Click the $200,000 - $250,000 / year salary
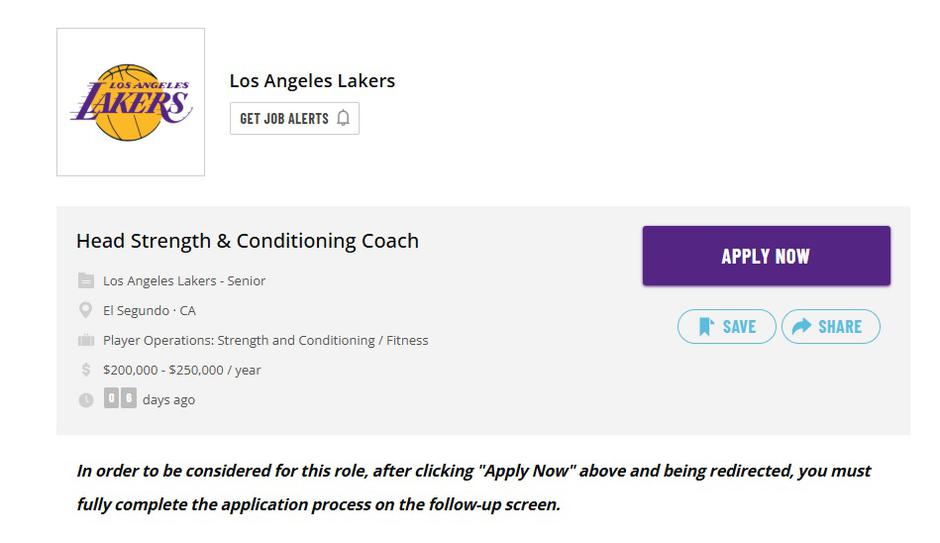This screenshot has height=543, width=940. [181, 370]
